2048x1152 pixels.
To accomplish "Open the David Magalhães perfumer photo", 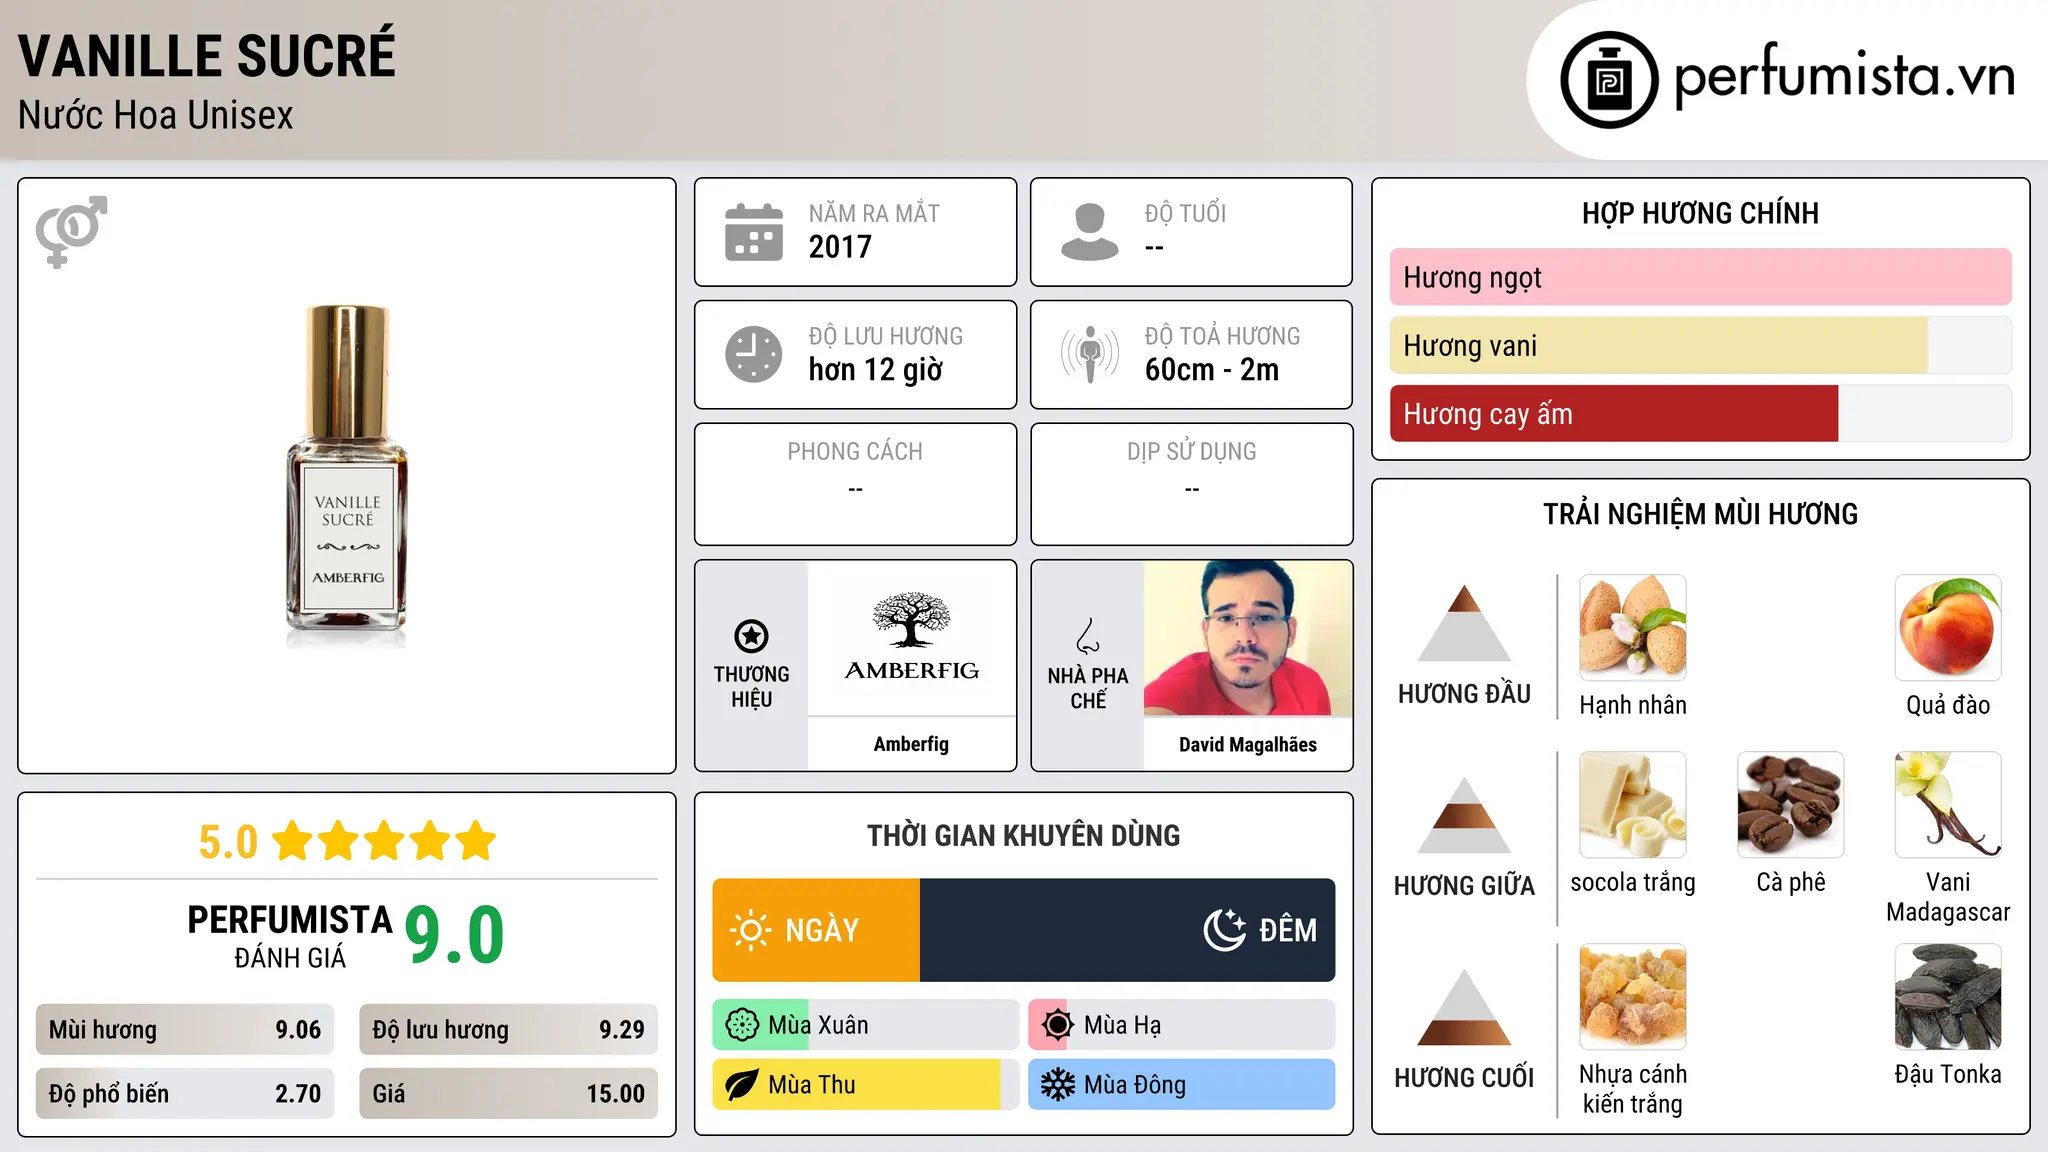I will (1248, 637).
